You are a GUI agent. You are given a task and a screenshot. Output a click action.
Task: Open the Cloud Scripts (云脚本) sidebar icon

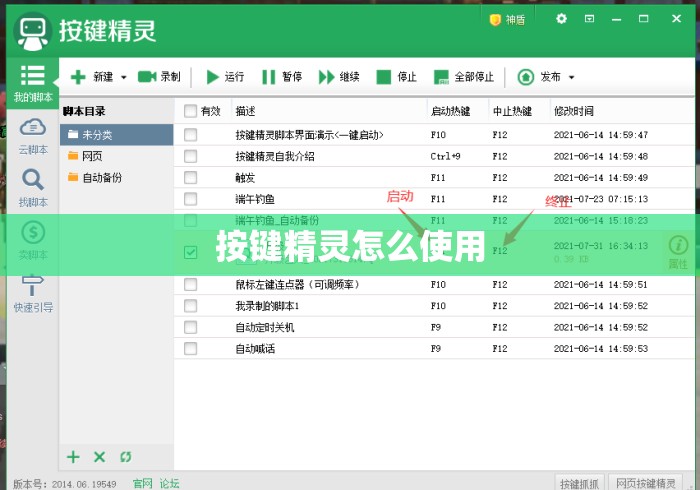click(x=33, y=127)
